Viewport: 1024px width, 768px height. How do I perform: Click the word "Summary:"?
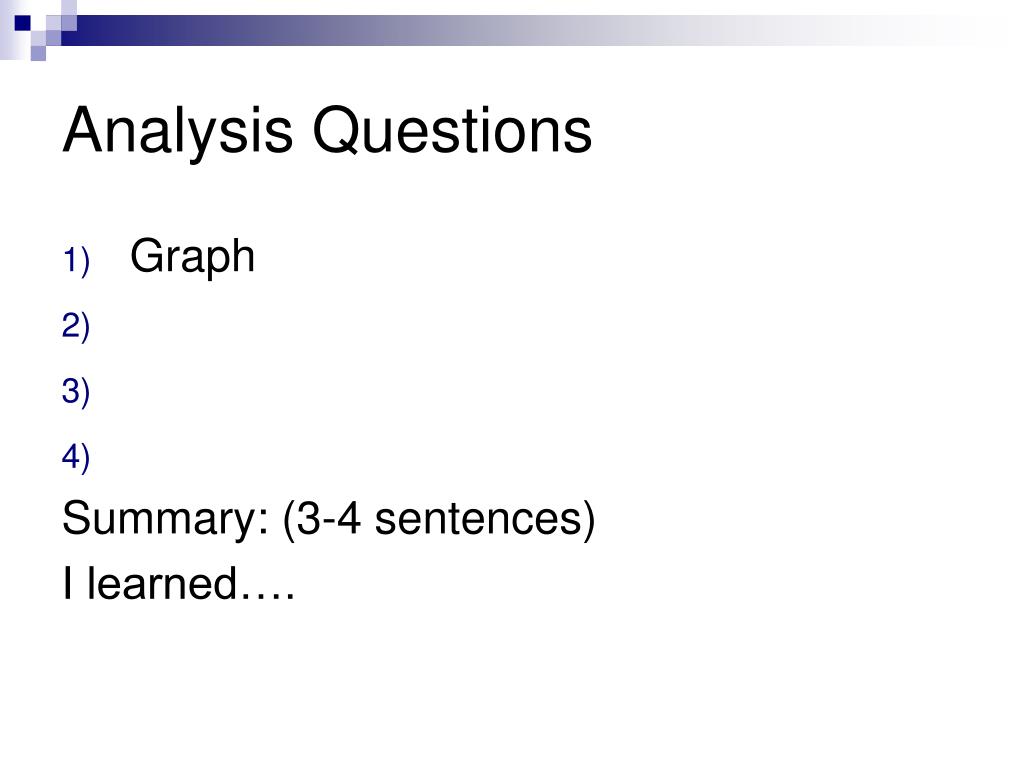165,520
